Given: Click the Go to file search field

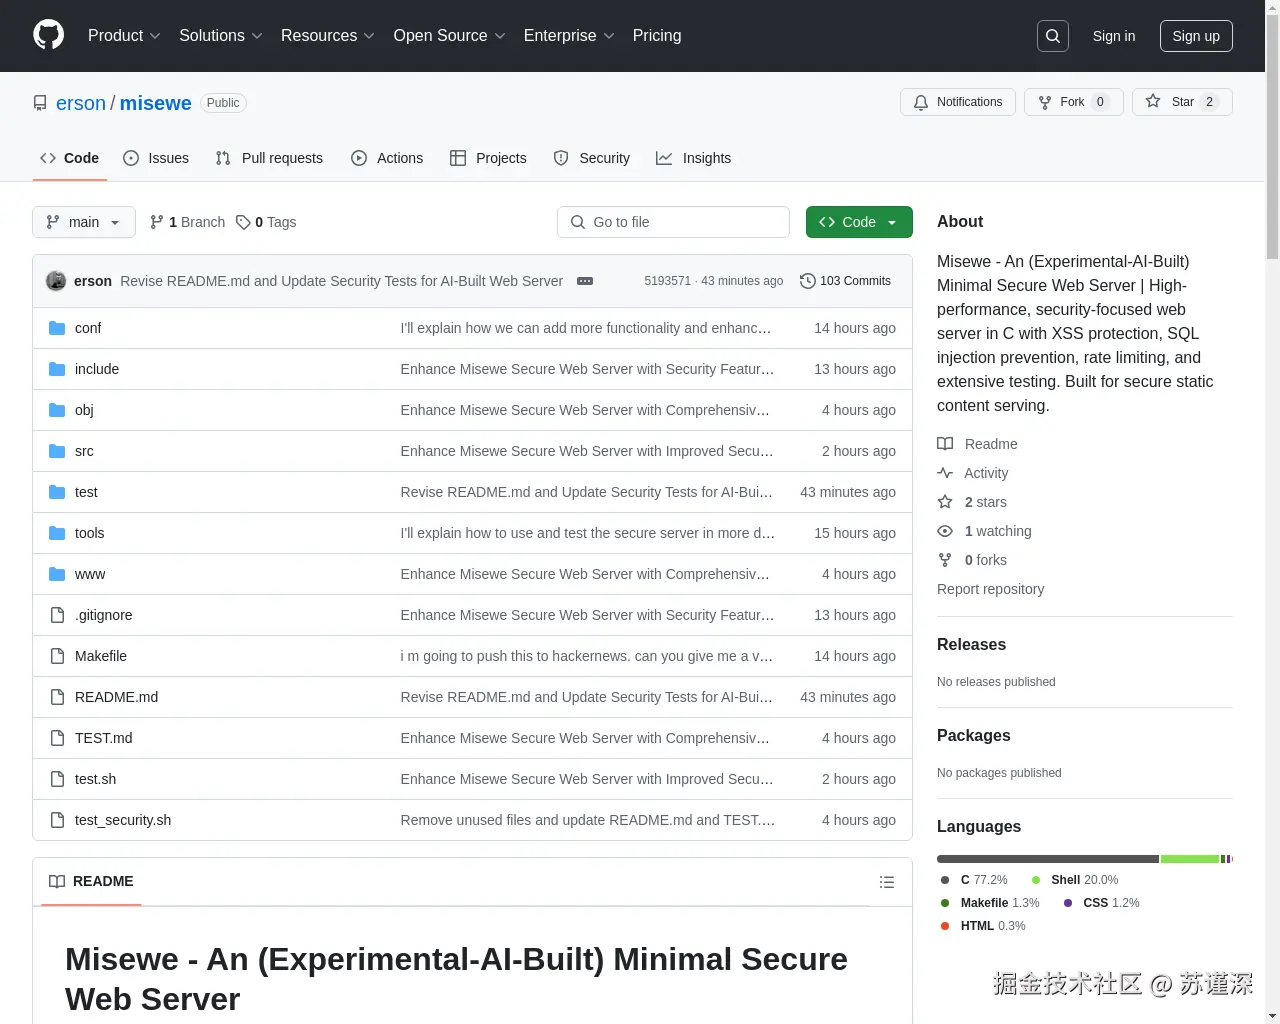Looking at the screenshot, I should pos(673,222).
